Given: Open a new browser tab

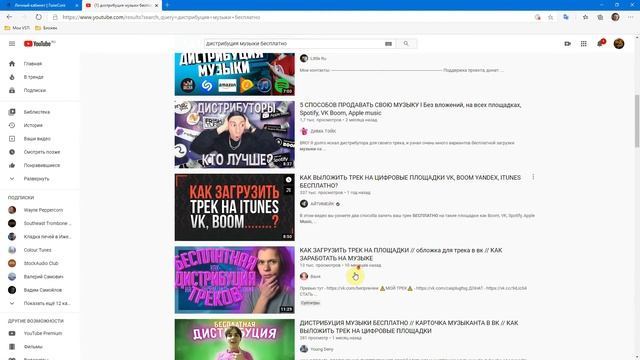Looking at the screenshot, I should [167, 5].
